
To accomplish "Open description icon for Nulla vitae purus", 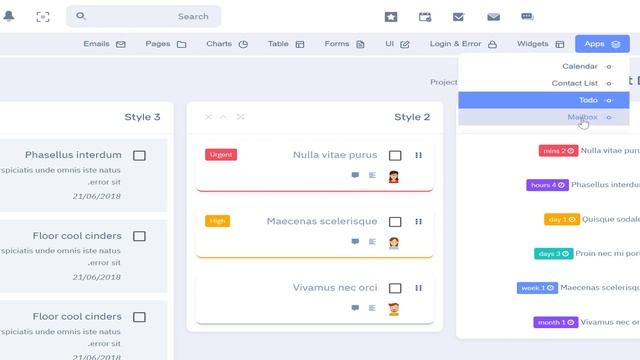I will tap(372, 175).
